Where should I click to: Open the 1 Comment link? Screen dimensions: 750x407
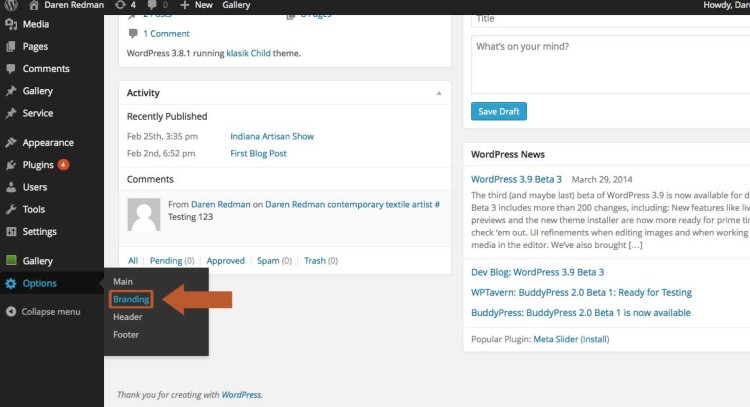click(x=166, y=33)
